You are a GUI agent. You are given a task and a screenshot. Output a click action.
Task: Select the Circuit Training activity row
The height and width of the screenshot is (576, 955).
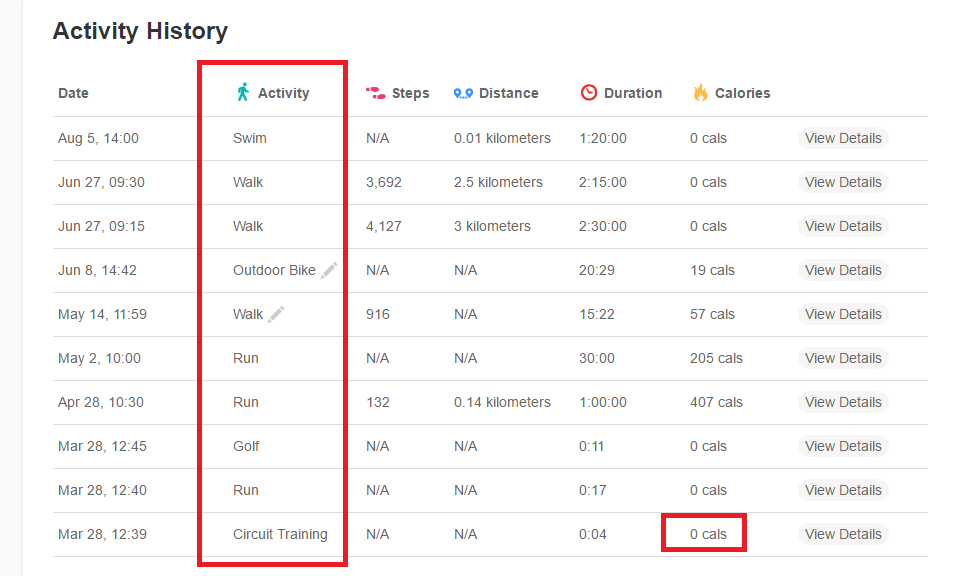280,534
